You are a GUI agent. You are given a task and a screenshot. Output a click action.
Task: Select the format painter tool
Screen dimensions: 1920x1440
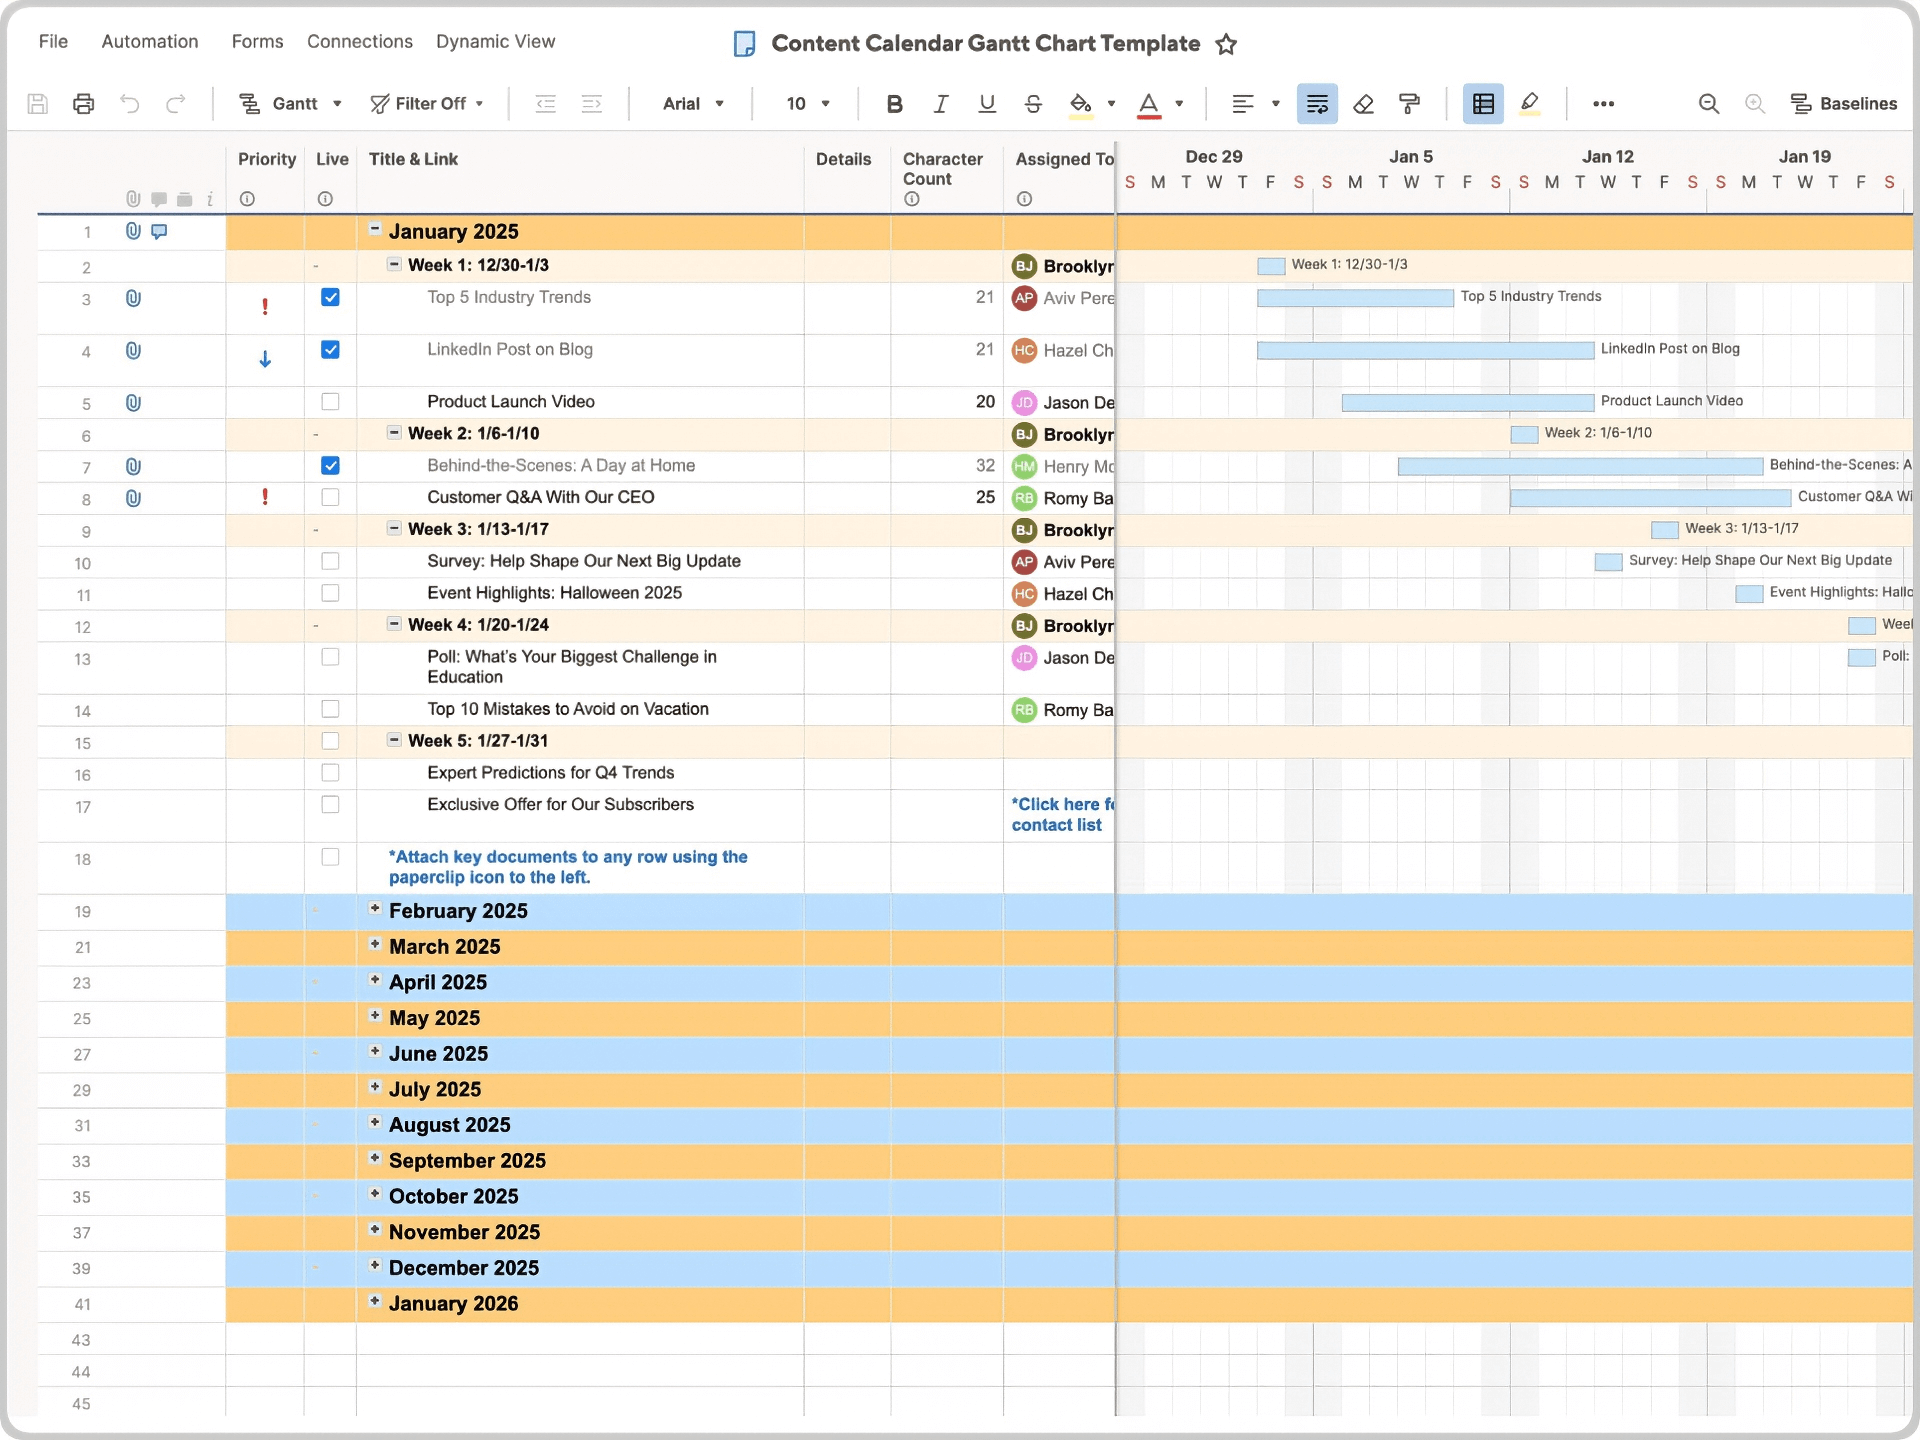1409,103
